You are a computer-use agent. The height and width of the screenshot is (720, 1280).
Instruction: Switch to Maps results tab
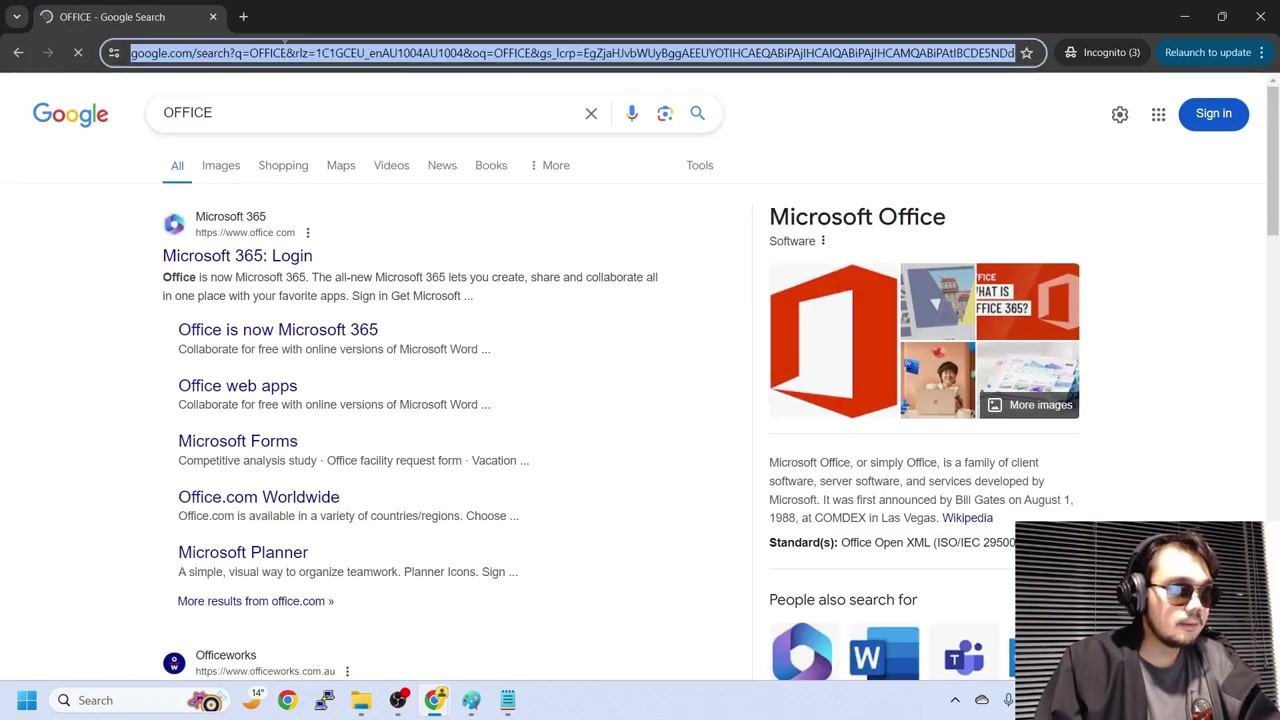[341, 166]
